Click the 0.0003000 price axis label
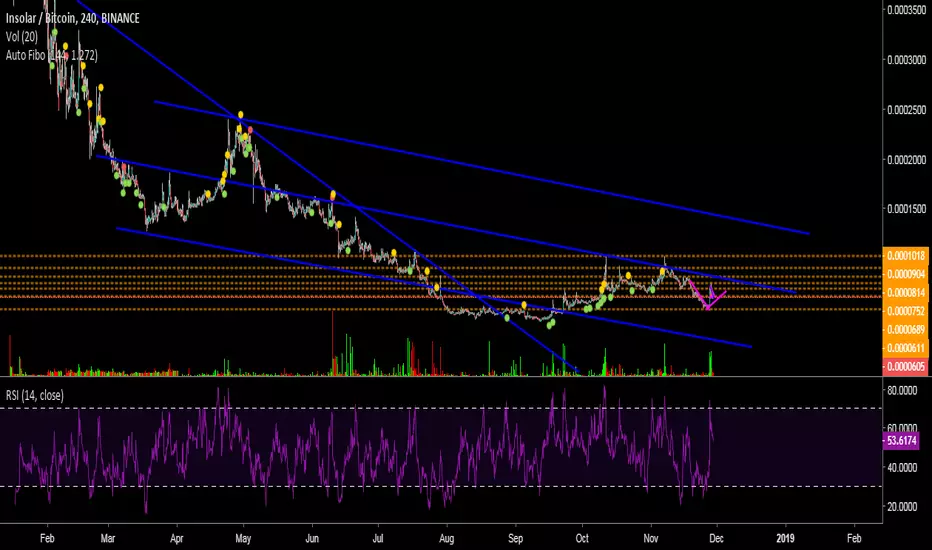The width and height of the screenshot is (932, 550). [x=906, y=60]
